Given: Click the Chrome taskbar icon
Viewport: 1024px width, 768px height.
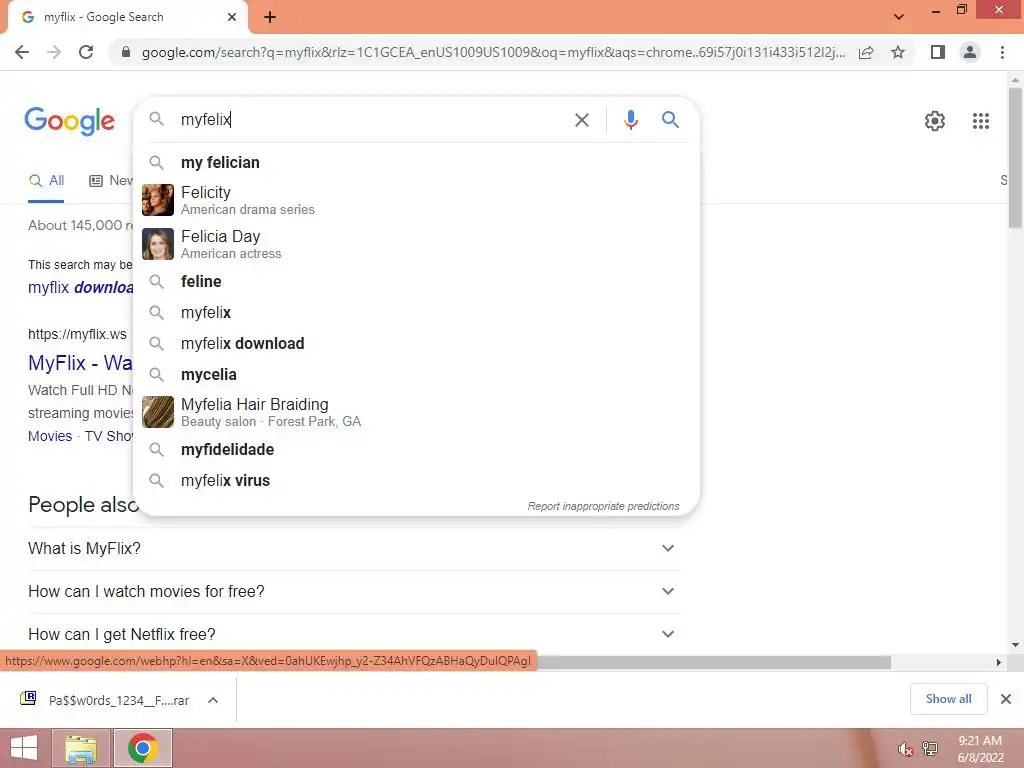Looking at the screenshot, I should pos(143,748).
